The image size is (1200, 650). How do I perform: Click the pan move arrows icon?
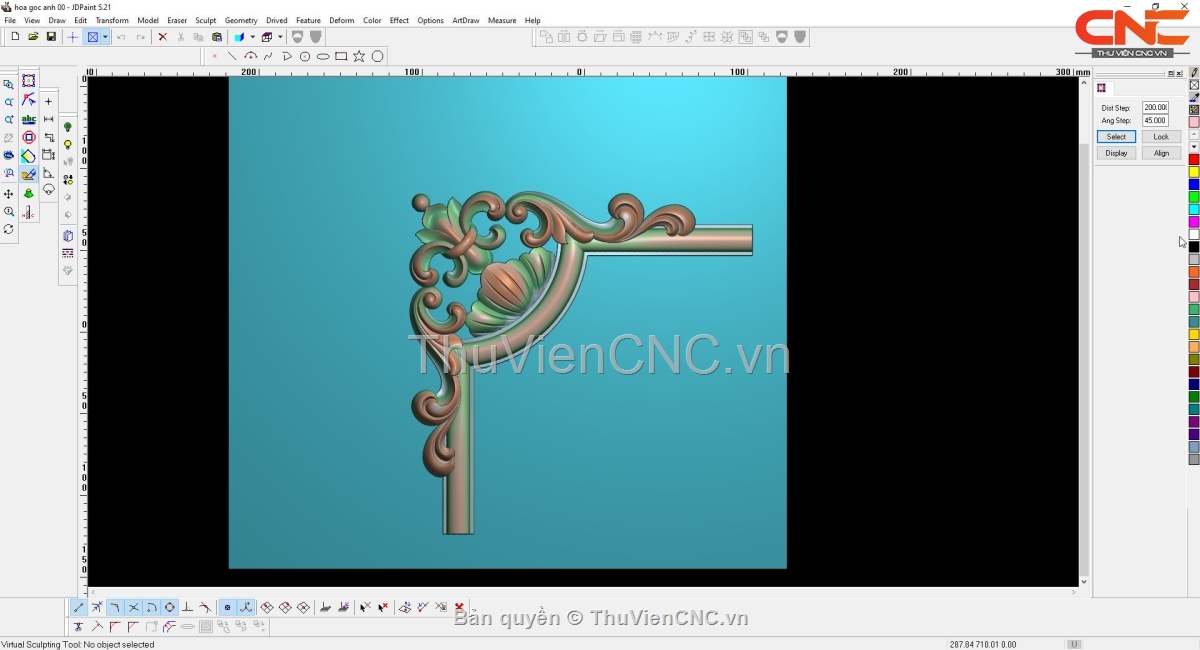point(9,194)
